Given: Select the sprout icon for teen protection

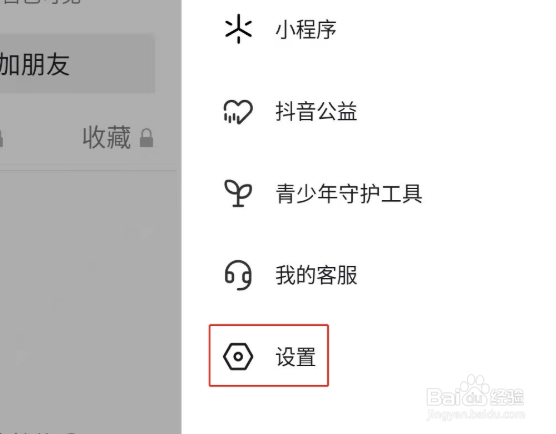Looking at the screenshot, I should [x=238, y=193].
